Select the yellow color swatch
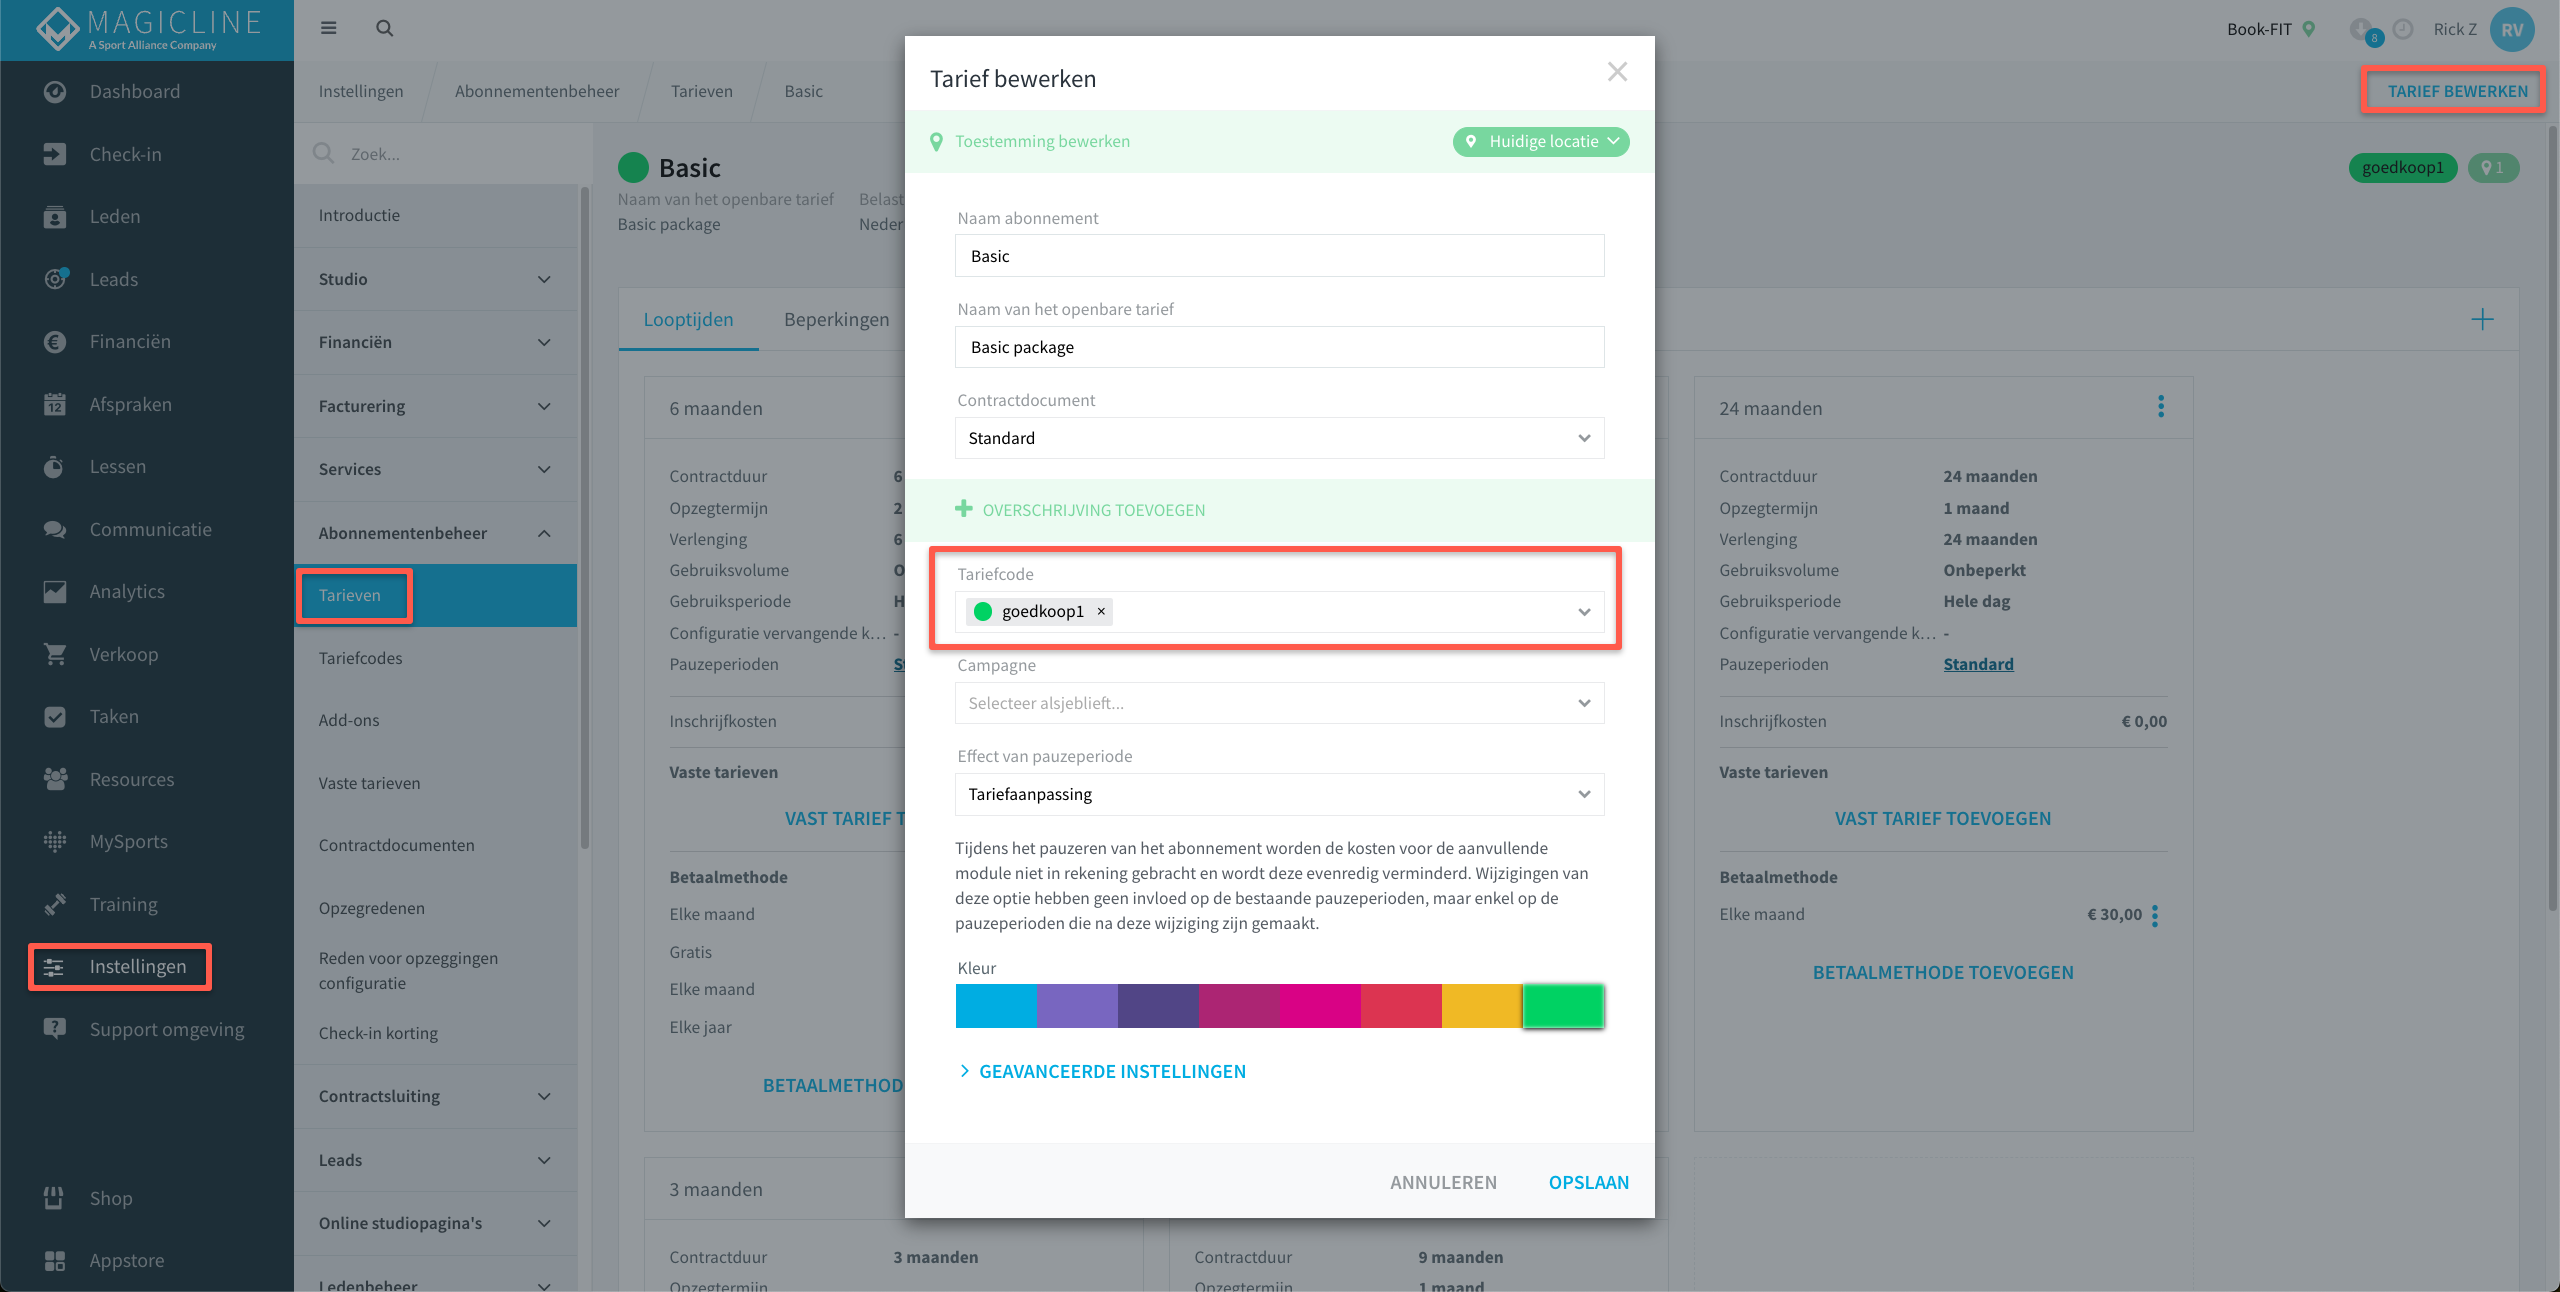 coord(1481,1006)
